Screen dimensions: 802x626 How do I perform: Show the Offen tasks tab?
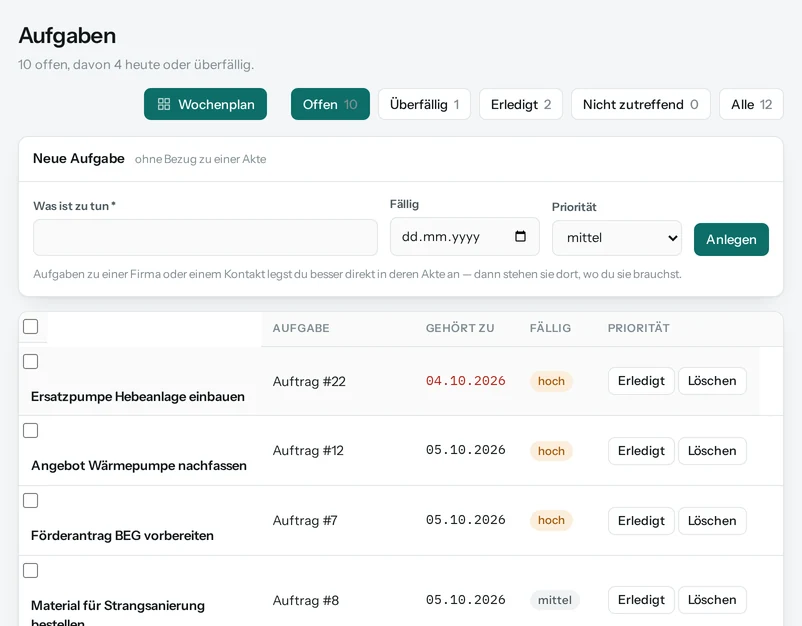330,104
